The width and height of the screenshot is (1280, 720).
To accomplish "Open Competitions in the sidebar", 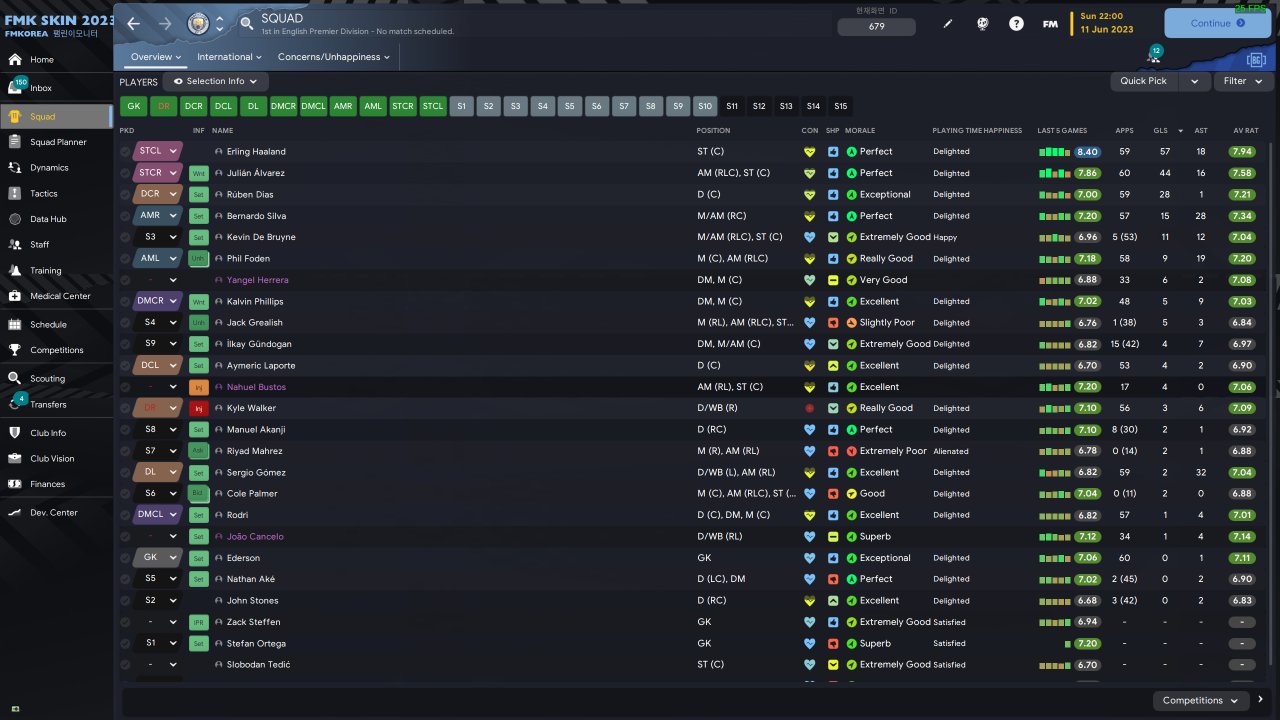I will tap(56, 350).
